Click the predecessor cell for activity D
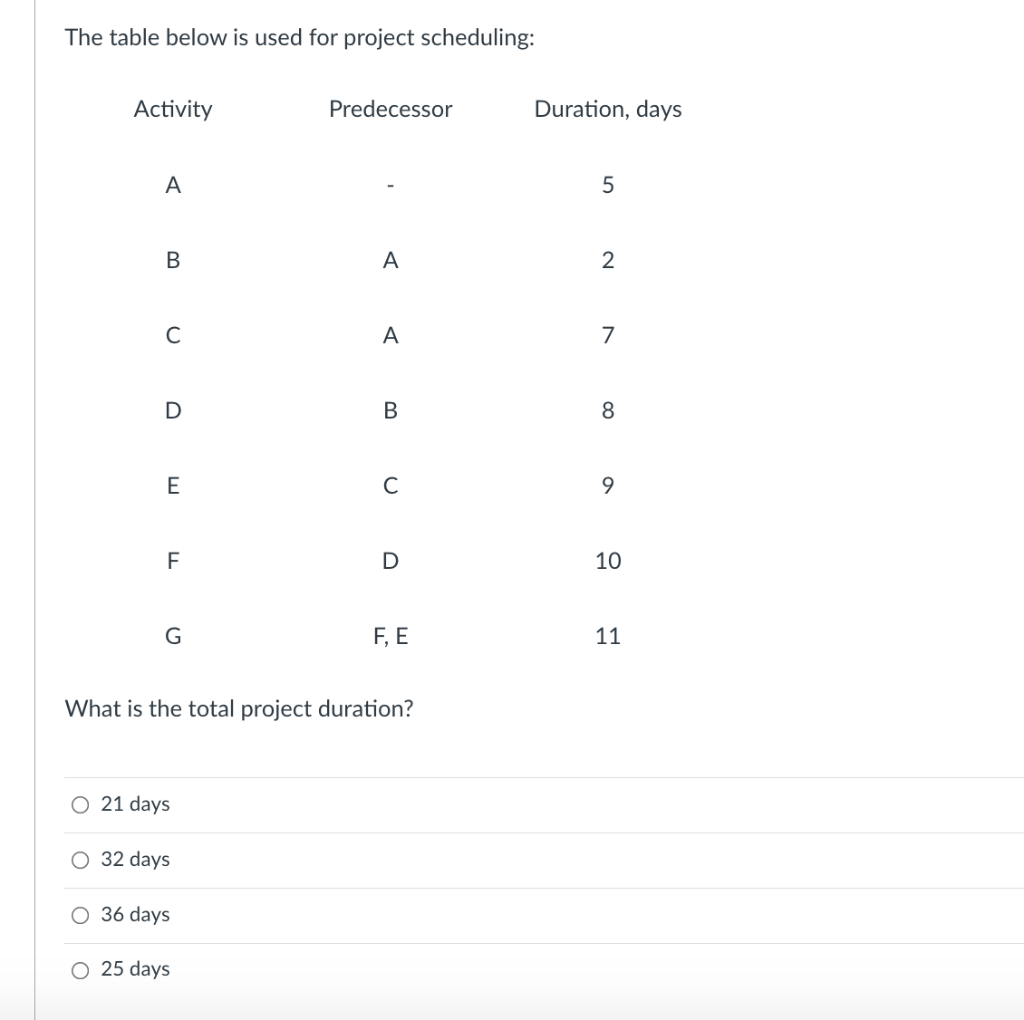Screen dimensions: 1024x1020 coord(391,410)
